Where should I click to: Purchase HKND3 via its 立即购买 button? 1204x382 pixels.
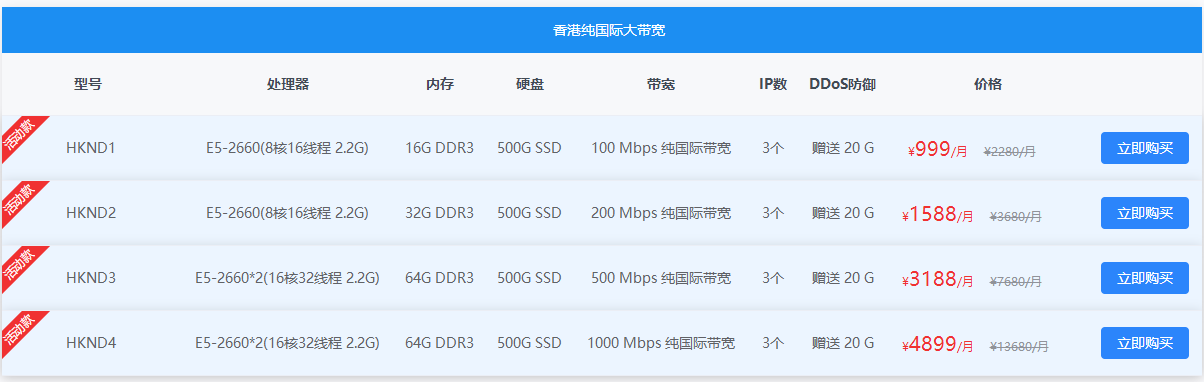point(1144,278)
